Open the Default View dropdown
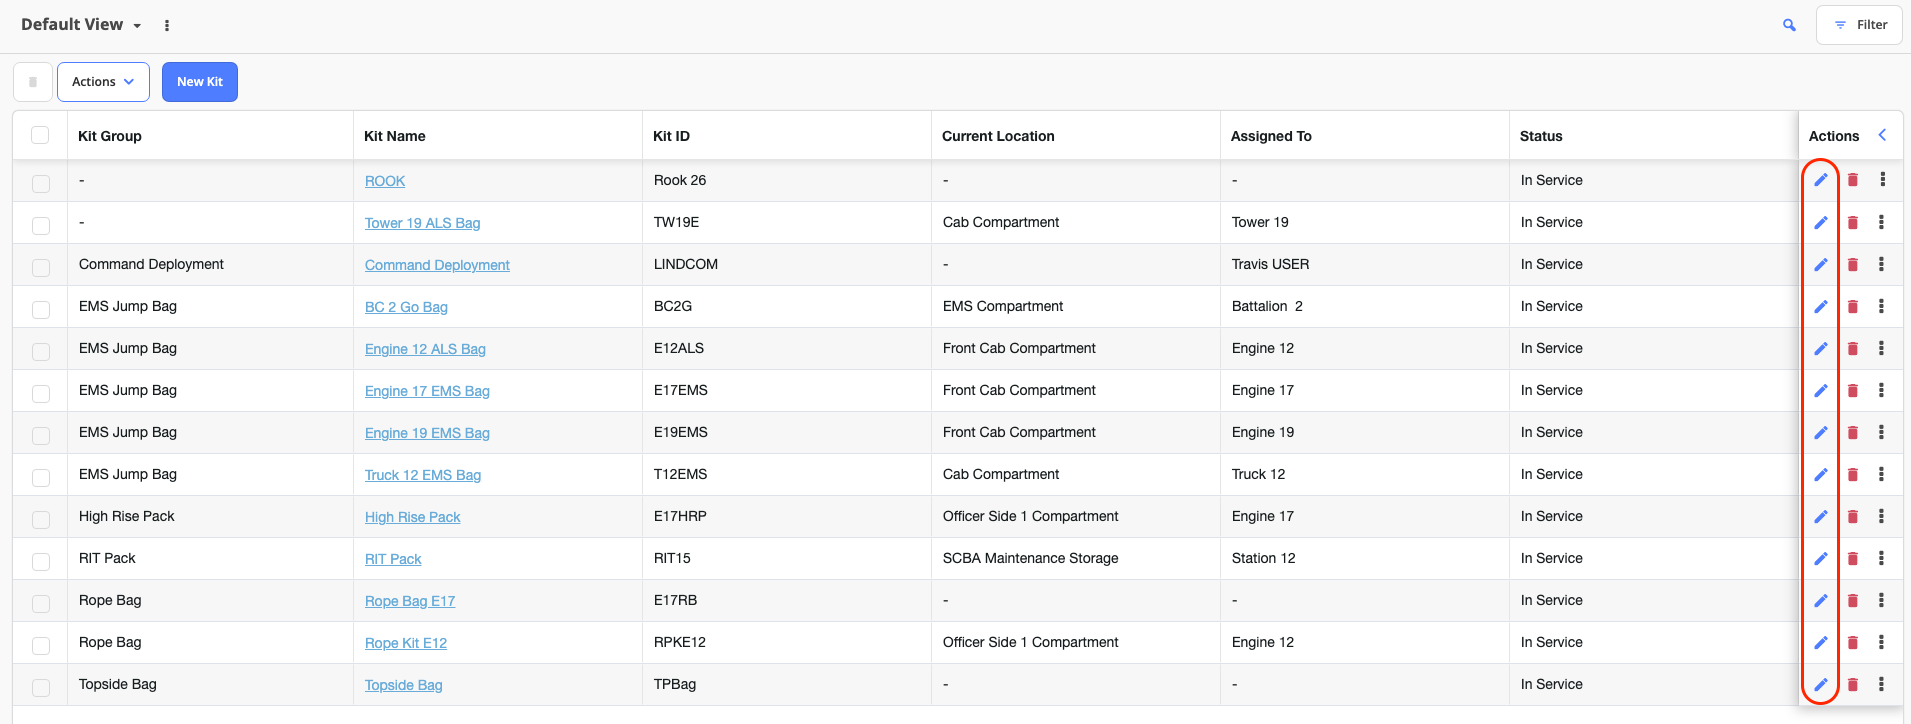 click(x=81, y=25)
